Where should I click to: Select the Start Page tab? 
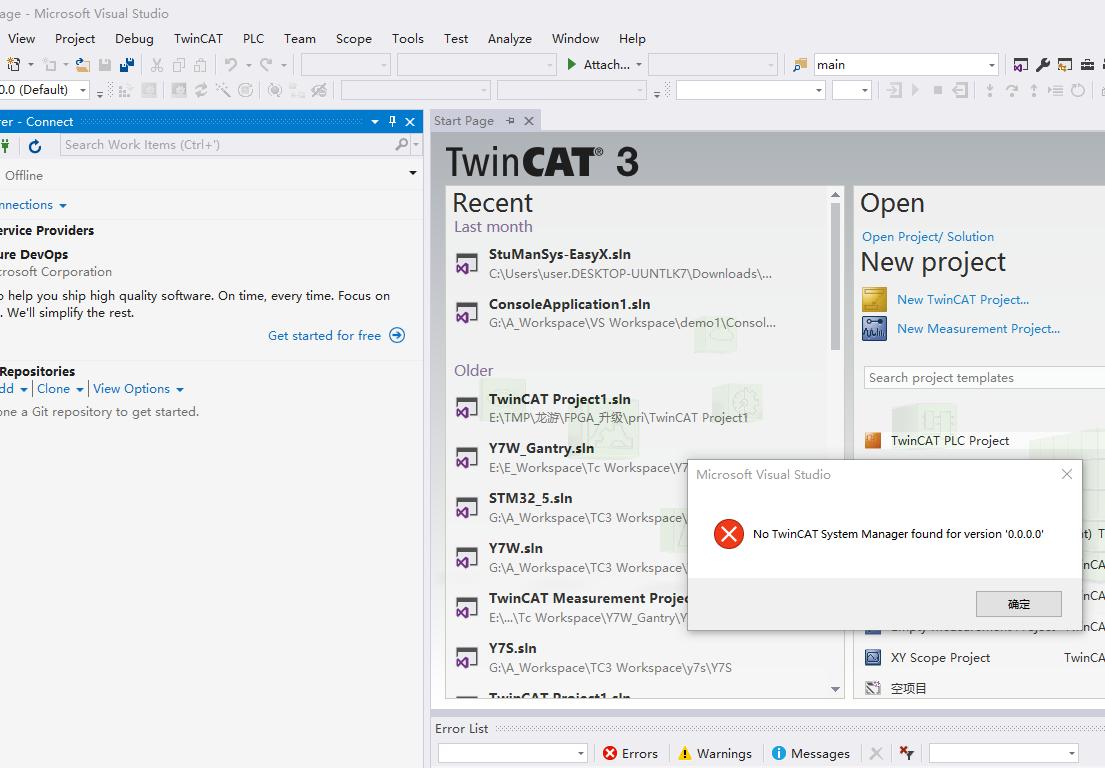[x=464, y=120]
